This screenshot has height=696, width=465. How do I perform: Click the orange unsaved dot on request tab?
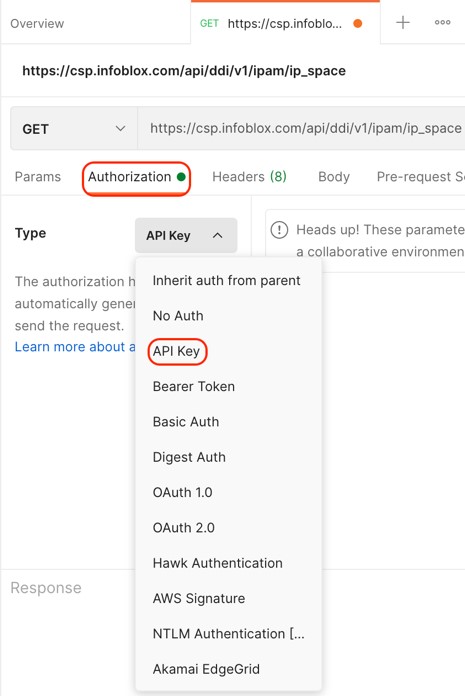click(358, 24)
